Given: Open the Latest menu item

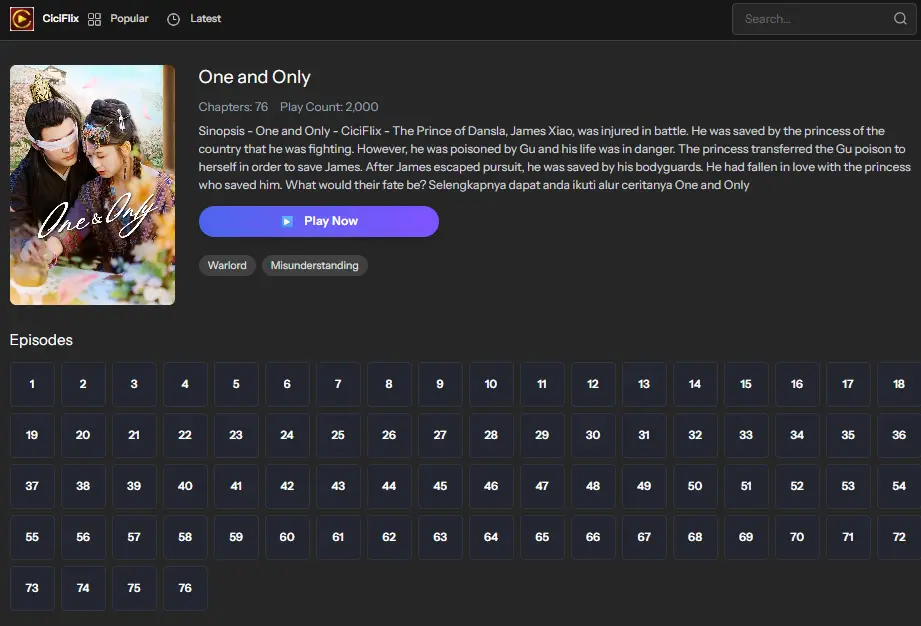Looking at the screenshot, I should 206,19.
